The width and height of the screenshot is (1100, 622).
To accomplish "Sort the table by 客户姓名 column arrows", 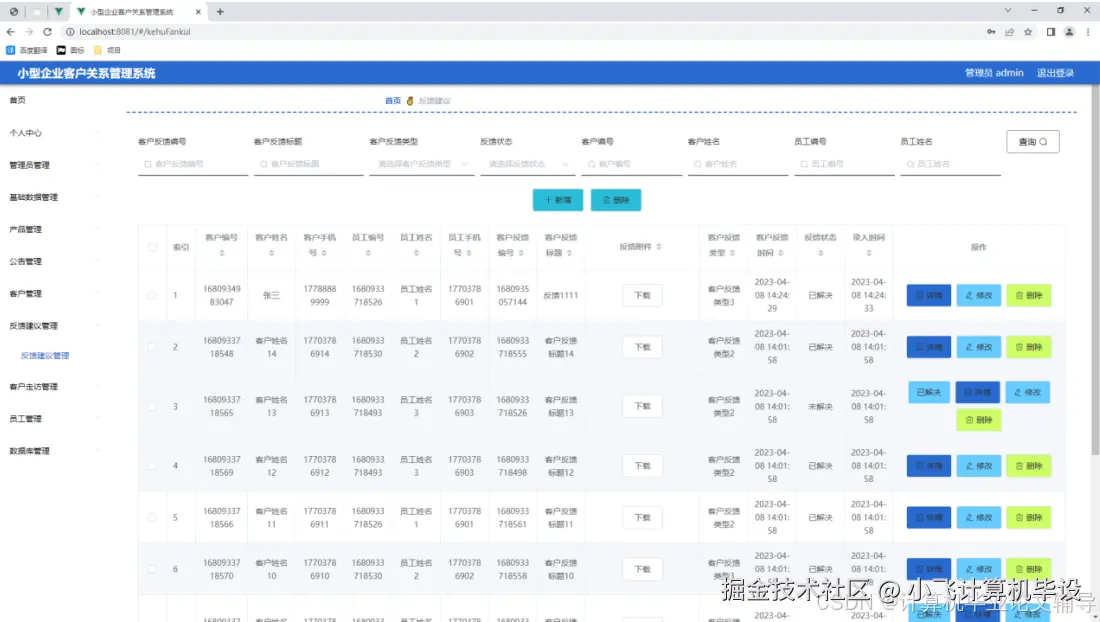I will (271, 253).
